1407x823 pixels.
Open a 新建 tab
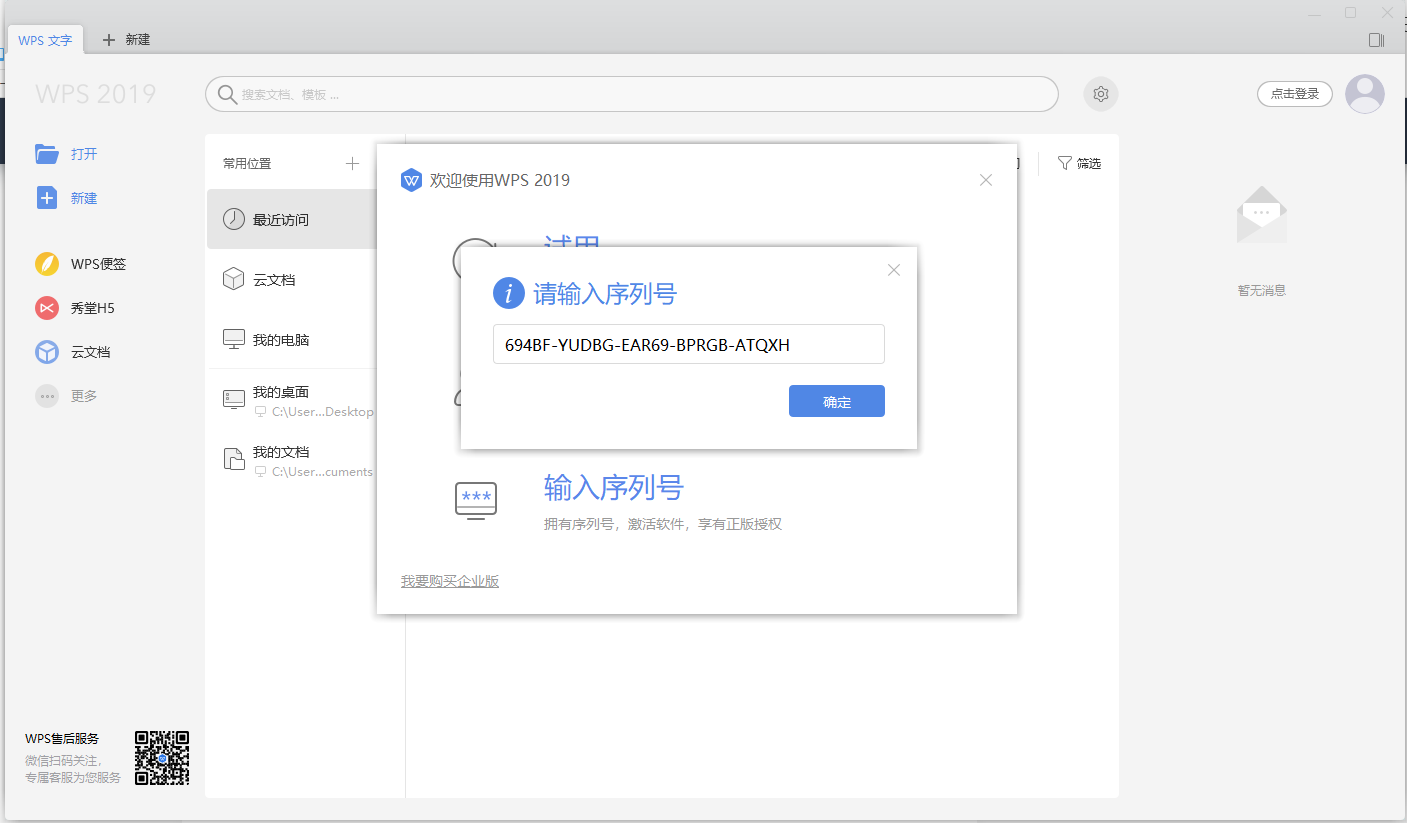tap(127, 40)
